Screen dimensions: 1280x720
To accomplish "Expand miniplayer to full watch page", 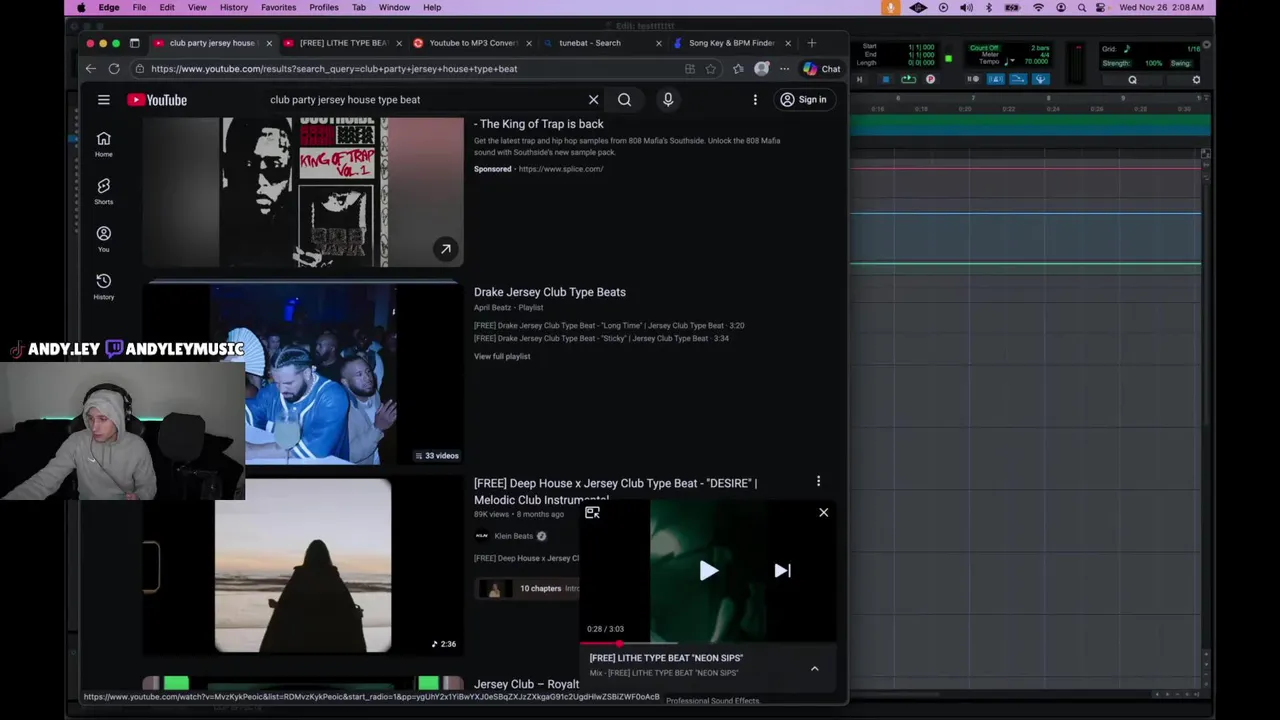I will click(592, 512).
